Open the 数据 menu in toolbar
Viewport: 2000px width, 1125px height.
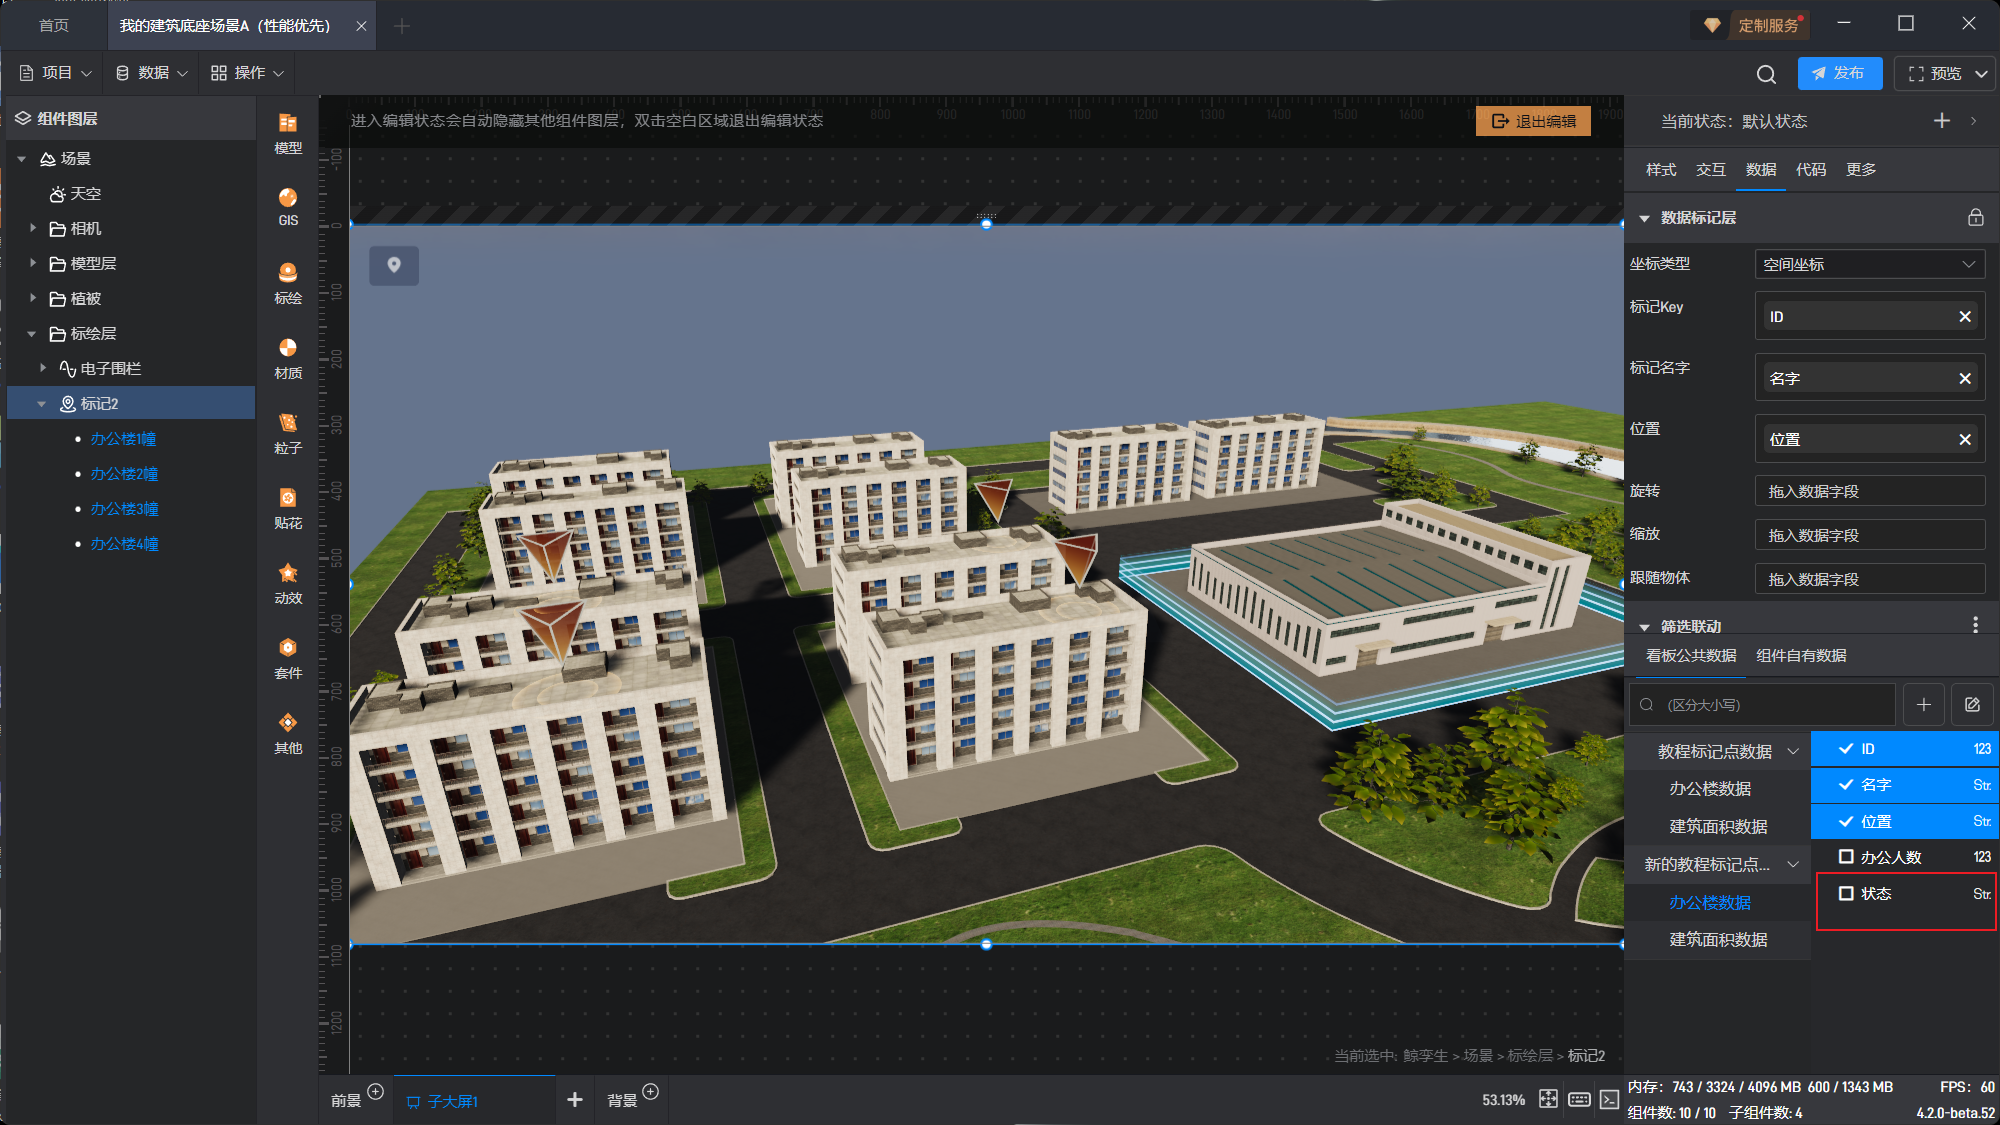(152, 73)
